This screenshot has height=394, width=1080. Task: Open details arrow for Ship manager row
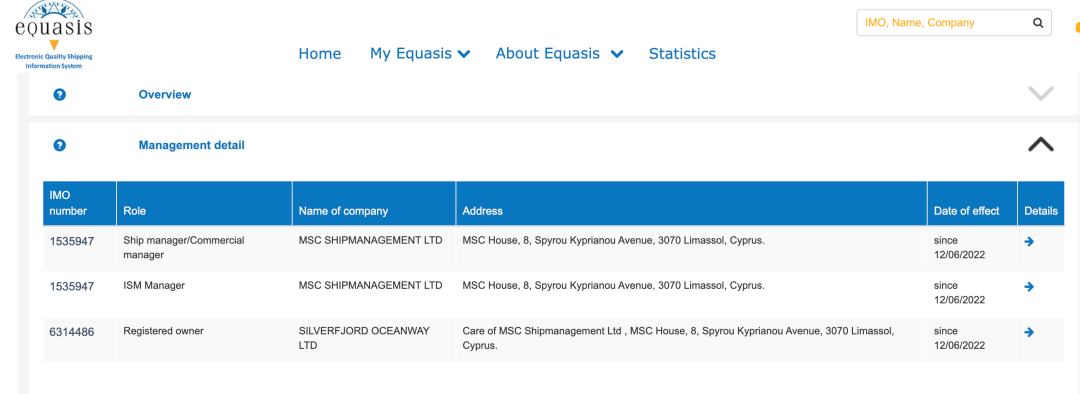(x=1029, y=241)
